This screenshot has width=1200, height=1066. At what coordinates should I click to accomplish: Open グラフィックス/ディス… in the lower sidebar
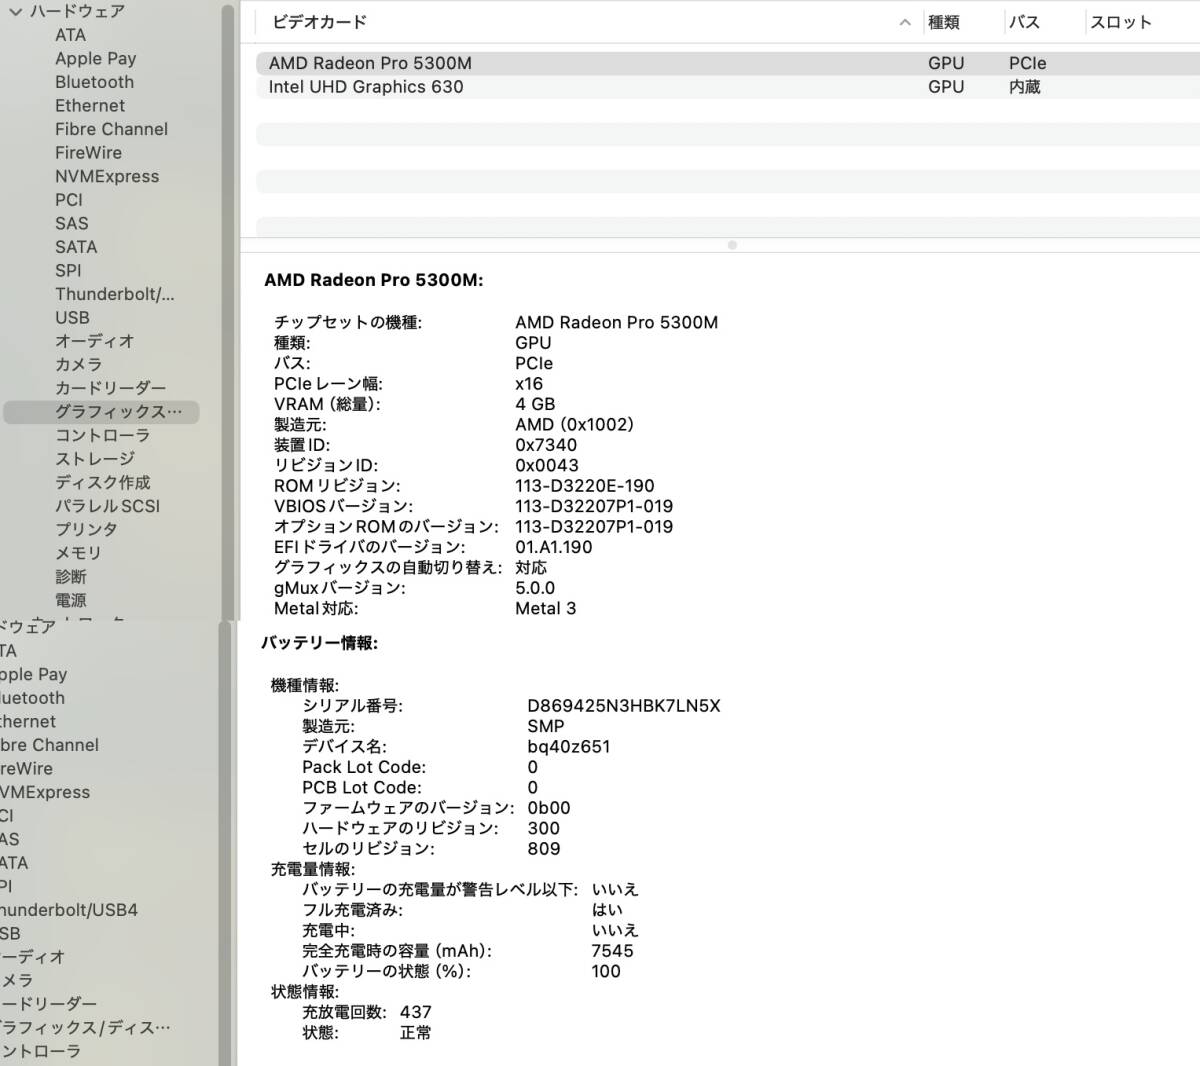[85, 1027]
